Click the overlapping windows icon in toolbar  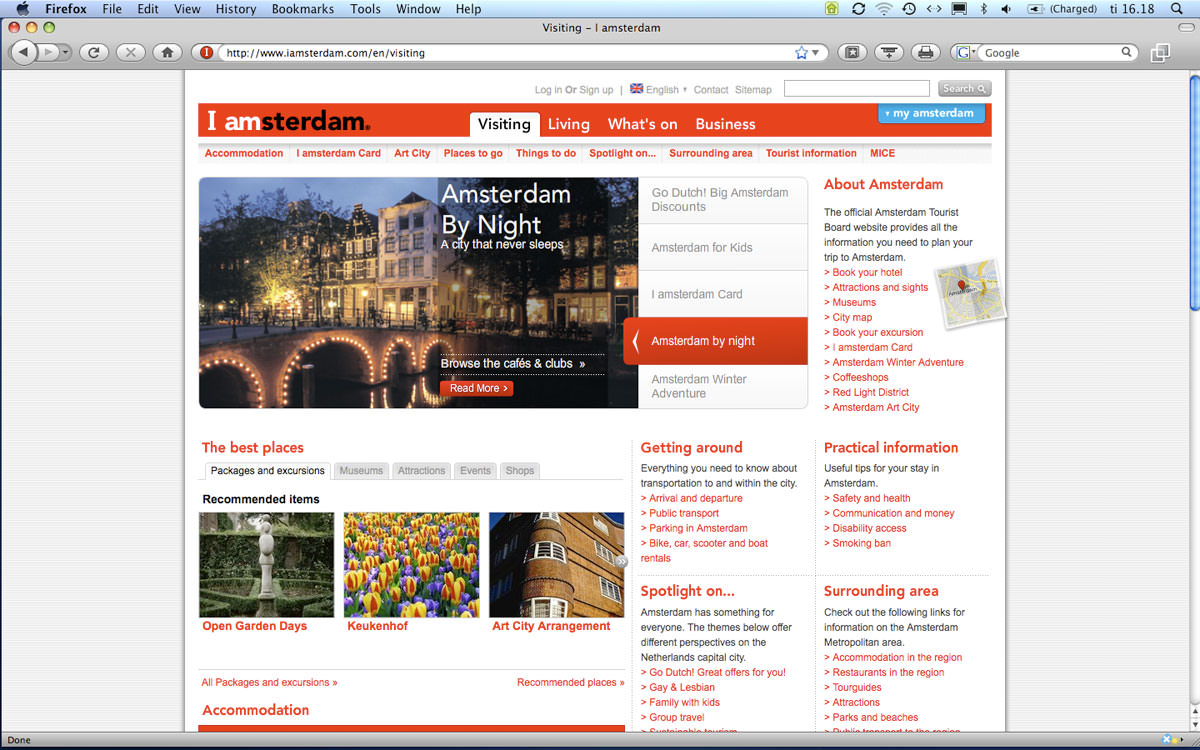click(1160, 52)
